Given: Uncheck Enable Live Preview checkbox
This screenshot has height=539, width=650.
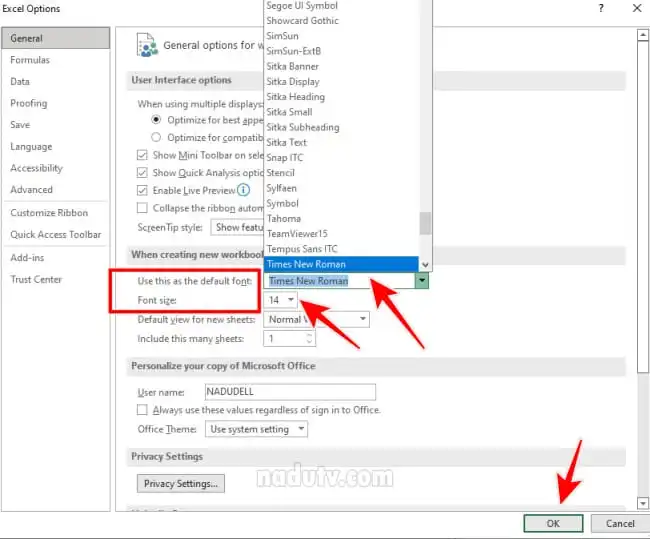Looking at the screenshot, I should click(x=142, y=190).
